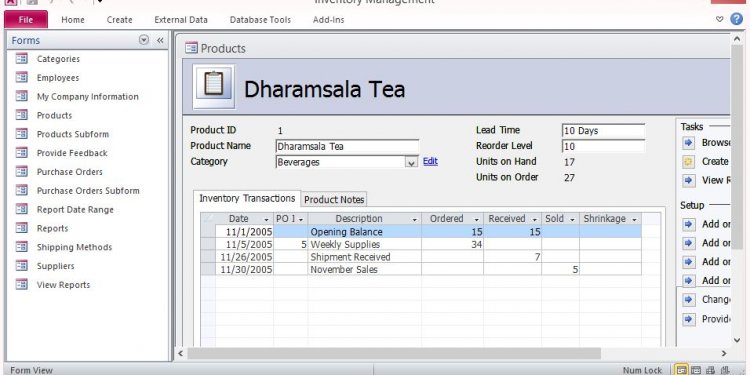The width and height of the screenshot is (750, 375).
Task: Switch to Layout View in status bar
Action: tap(710, 370)
